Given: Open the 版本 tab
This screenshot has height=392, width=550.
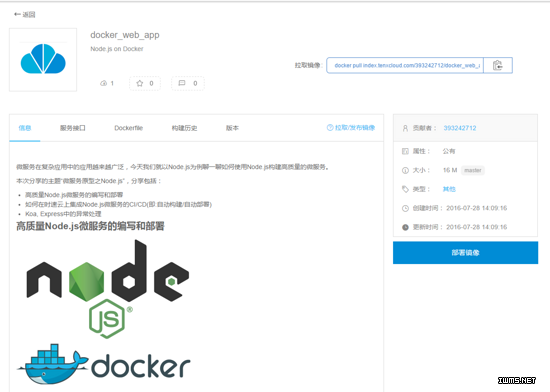Looking at the screenshot, I should coord(232,128).
